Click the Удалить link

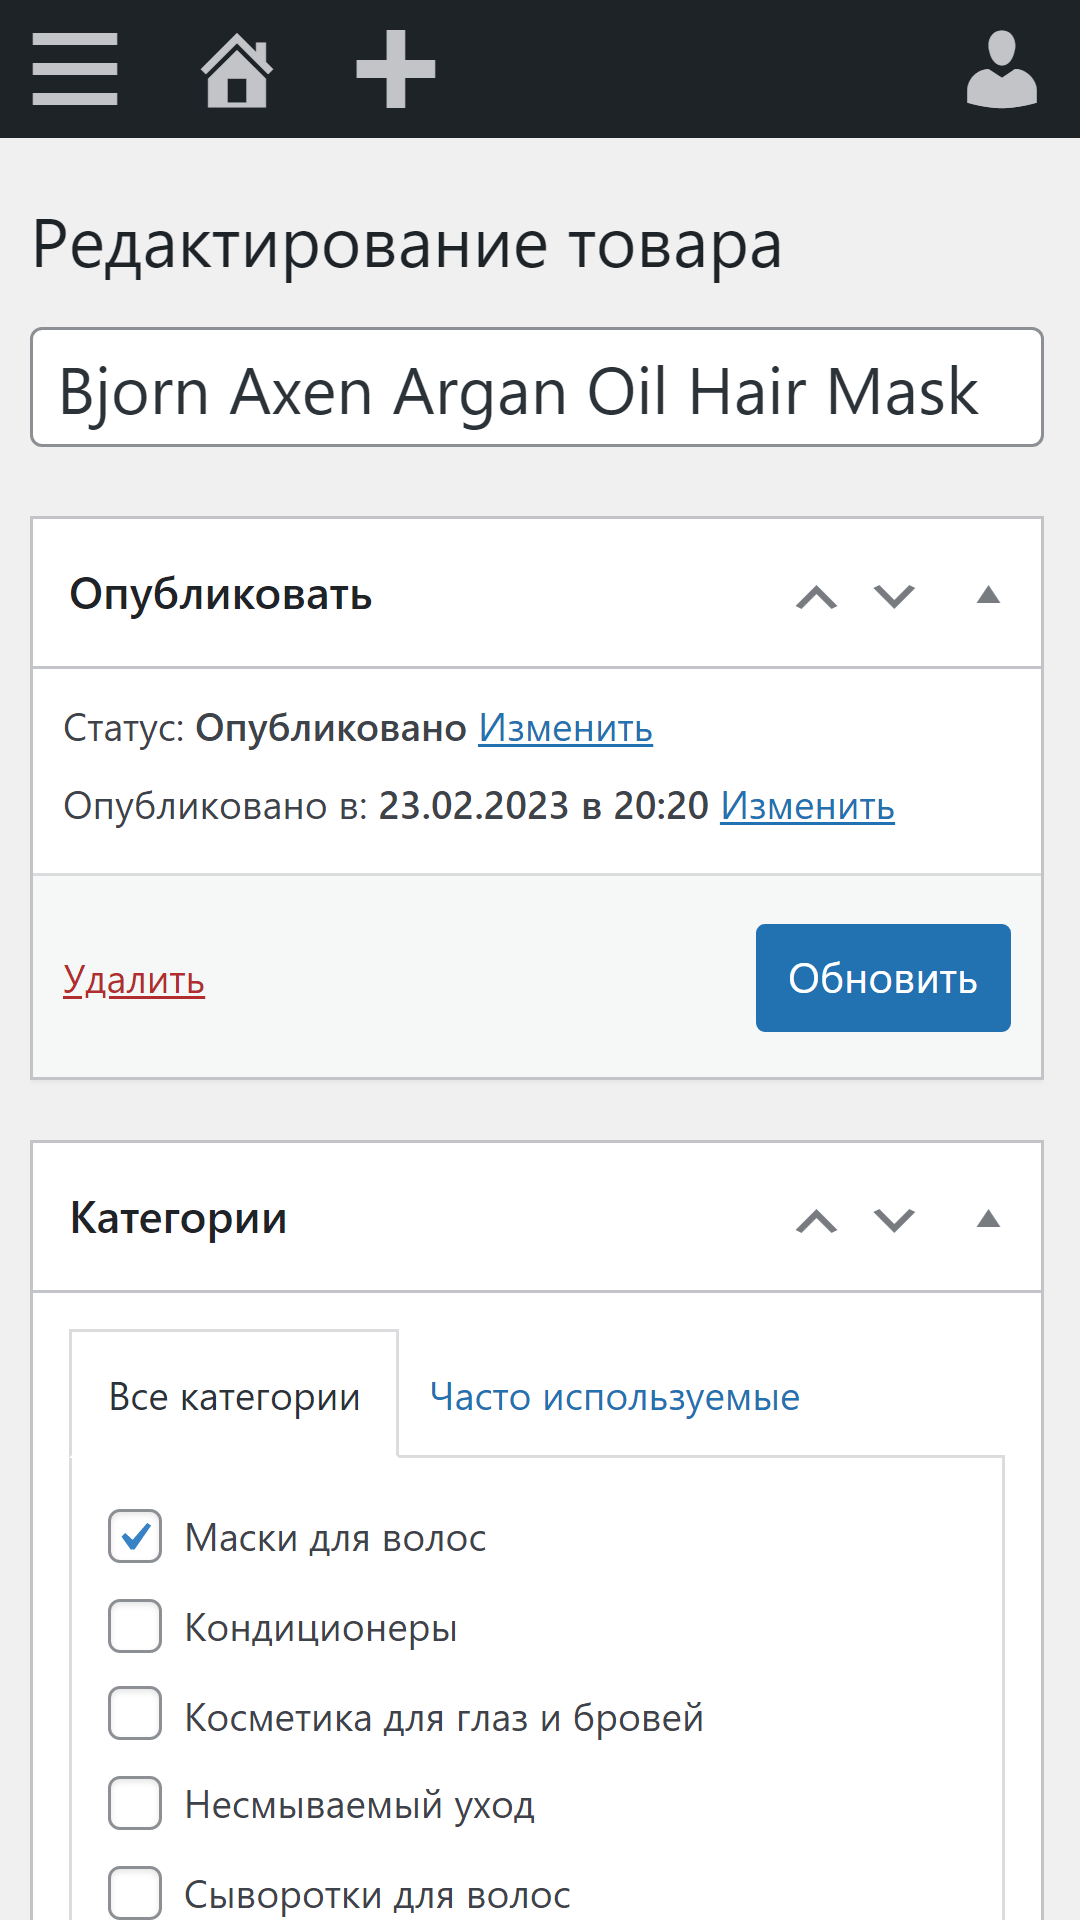point(134,980)
